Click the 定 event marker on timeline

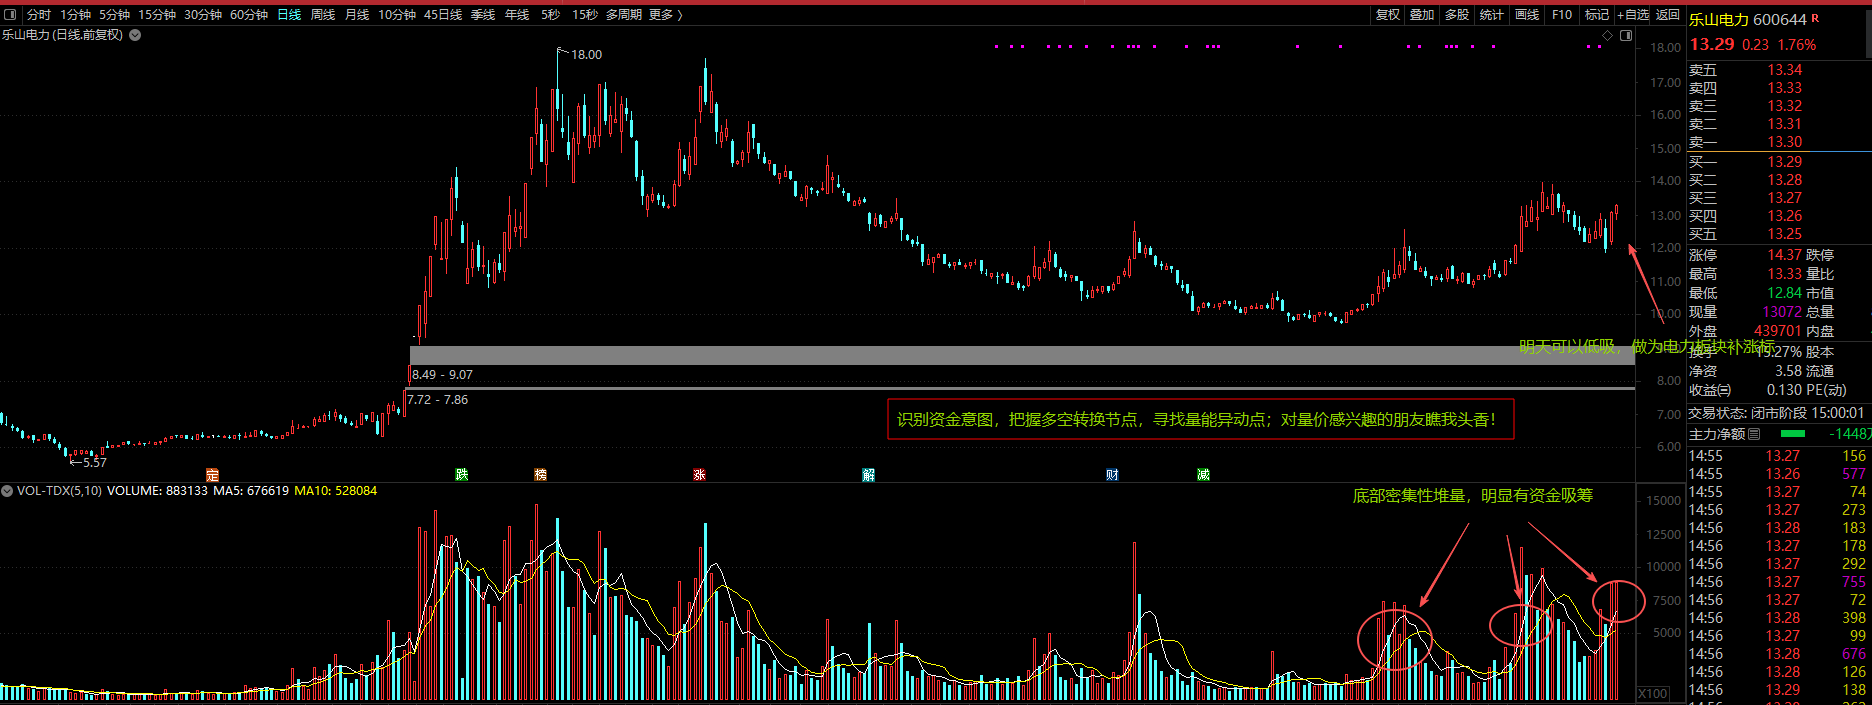pos(212,474)
